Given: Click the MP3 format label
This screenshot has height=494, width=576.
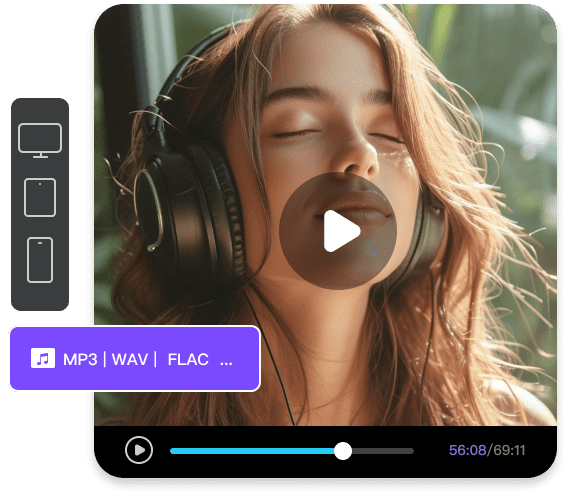Looking at the screenshot, I should click(80, 359).
